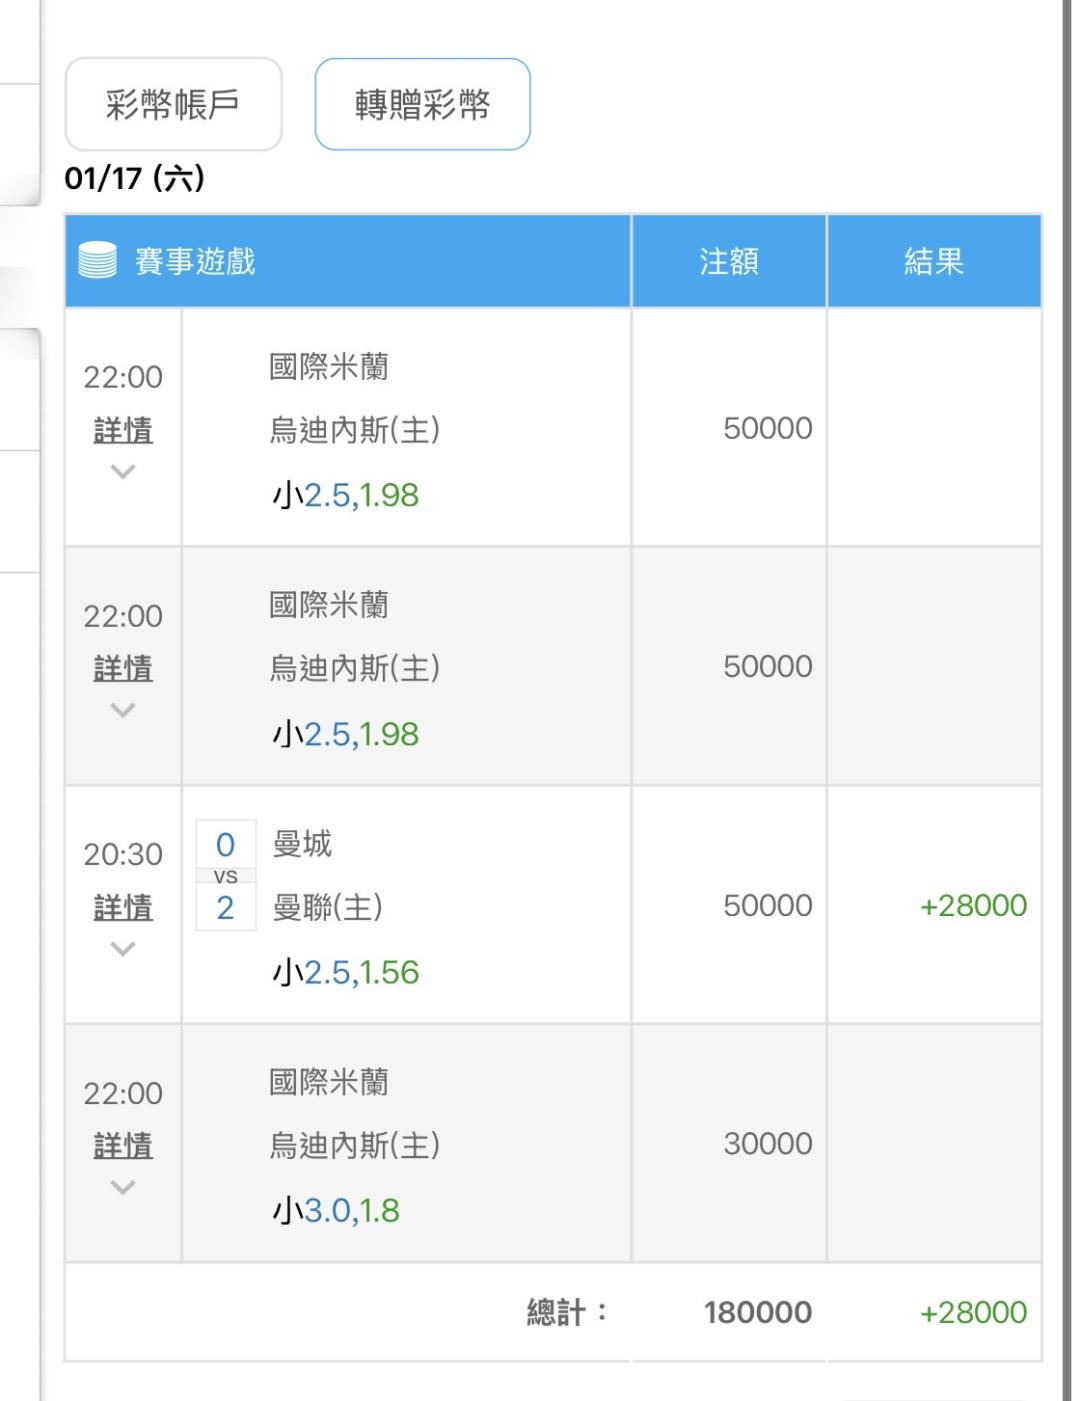Viewport: 1080px width, 1401px height.
Task: Switch to the 轉贈彩幣 tab
Action: coord(422,104)
